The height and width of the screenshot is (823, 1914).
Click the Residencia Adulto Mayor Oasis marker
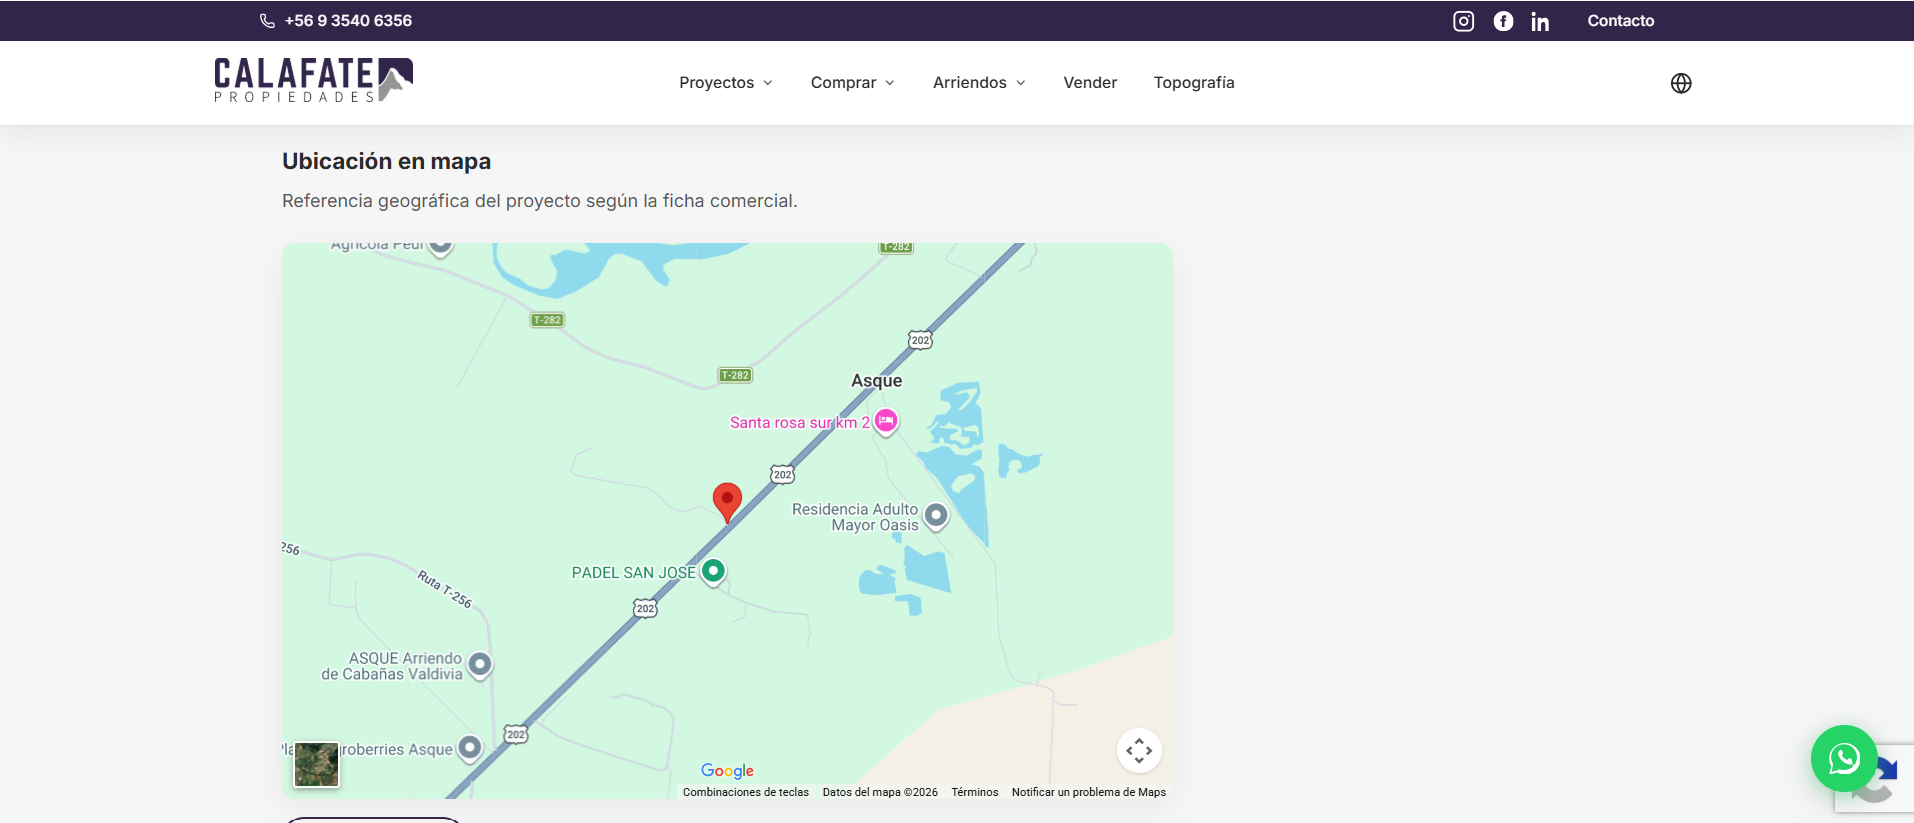pyautogui.click(x=936, y=516)
